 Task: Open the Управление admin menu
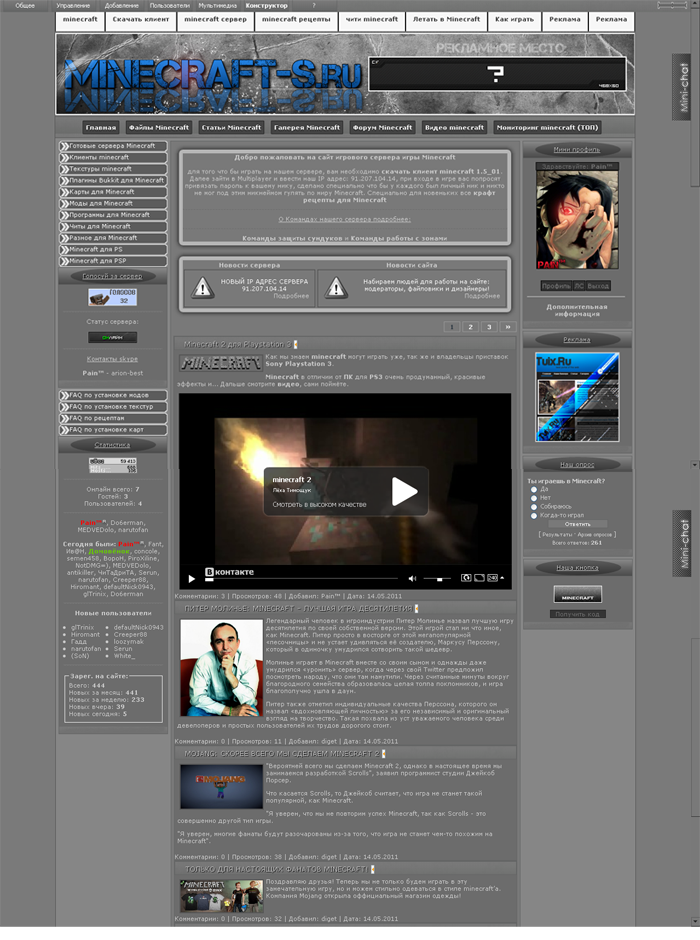73,5
